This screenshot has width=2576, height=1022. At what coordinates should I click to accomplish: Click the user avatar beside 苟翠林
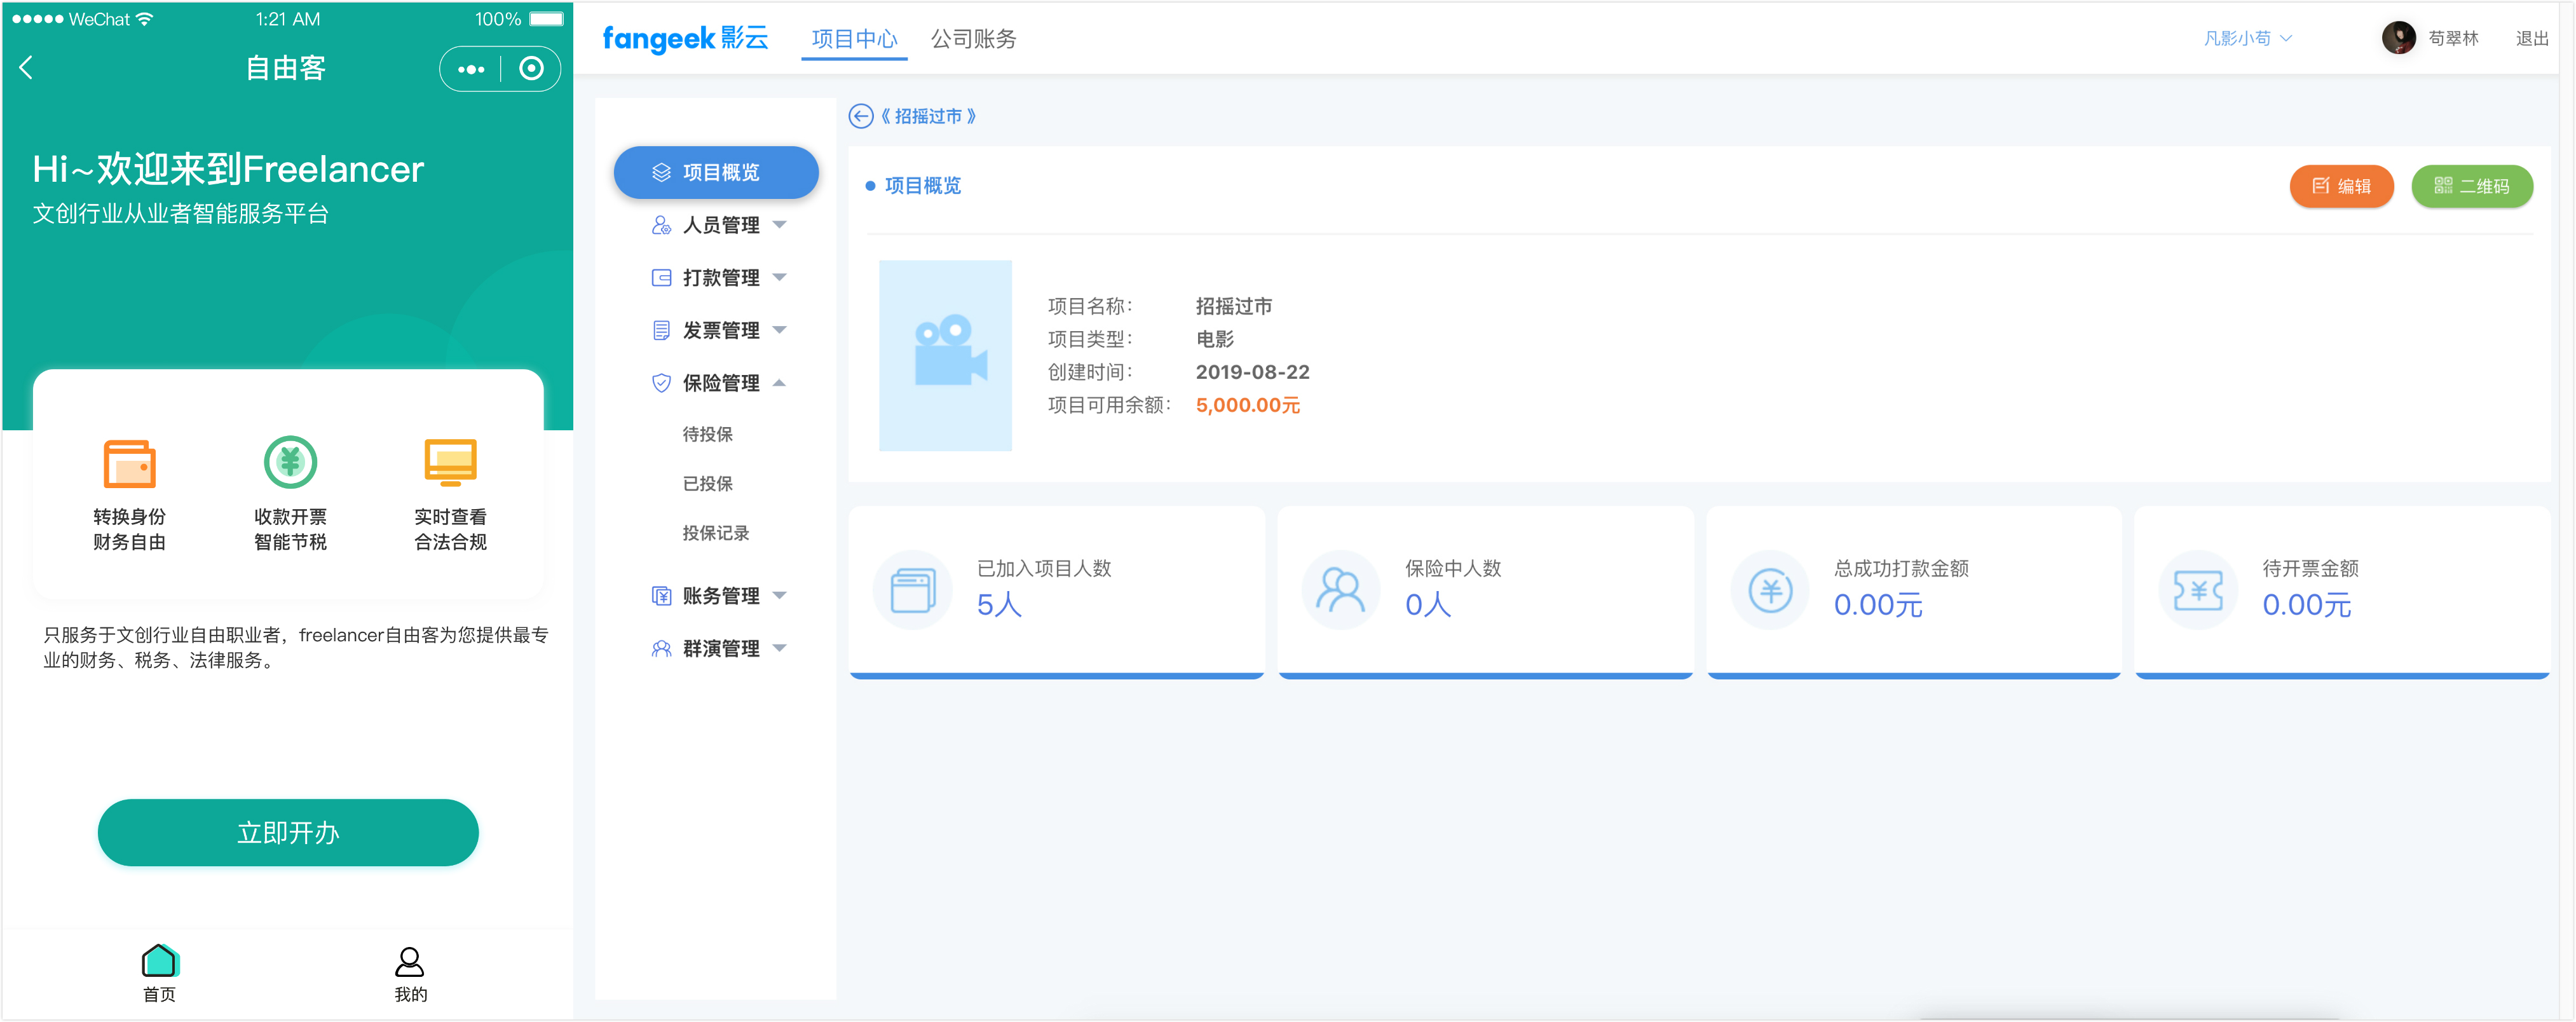2398,38
